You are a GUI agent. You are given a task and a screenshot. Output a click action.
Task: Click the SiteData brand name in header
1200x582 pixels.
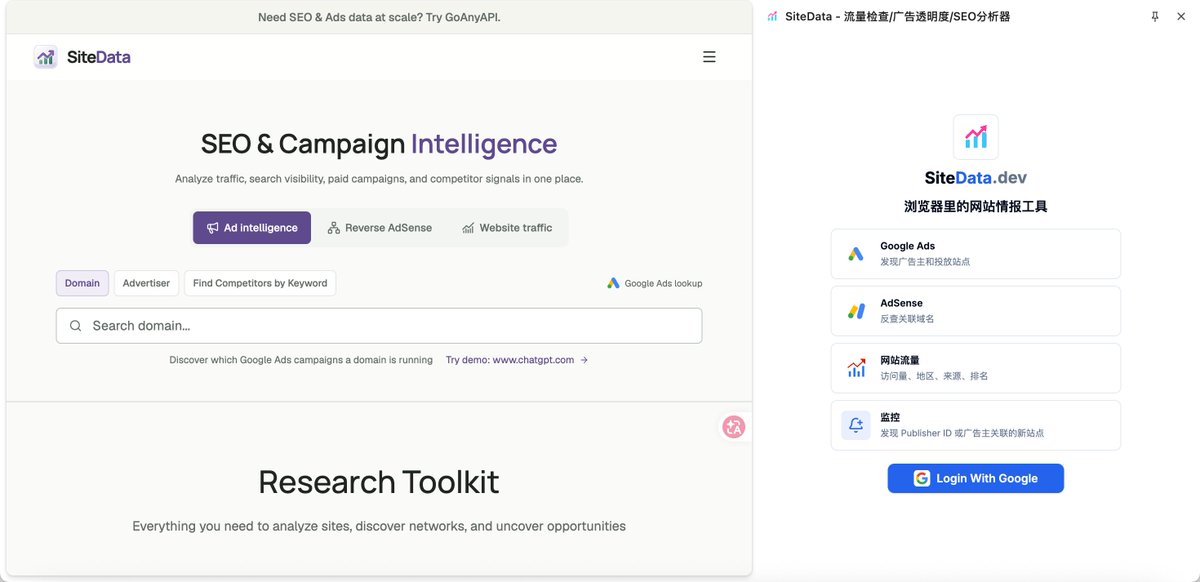[99, 57]
